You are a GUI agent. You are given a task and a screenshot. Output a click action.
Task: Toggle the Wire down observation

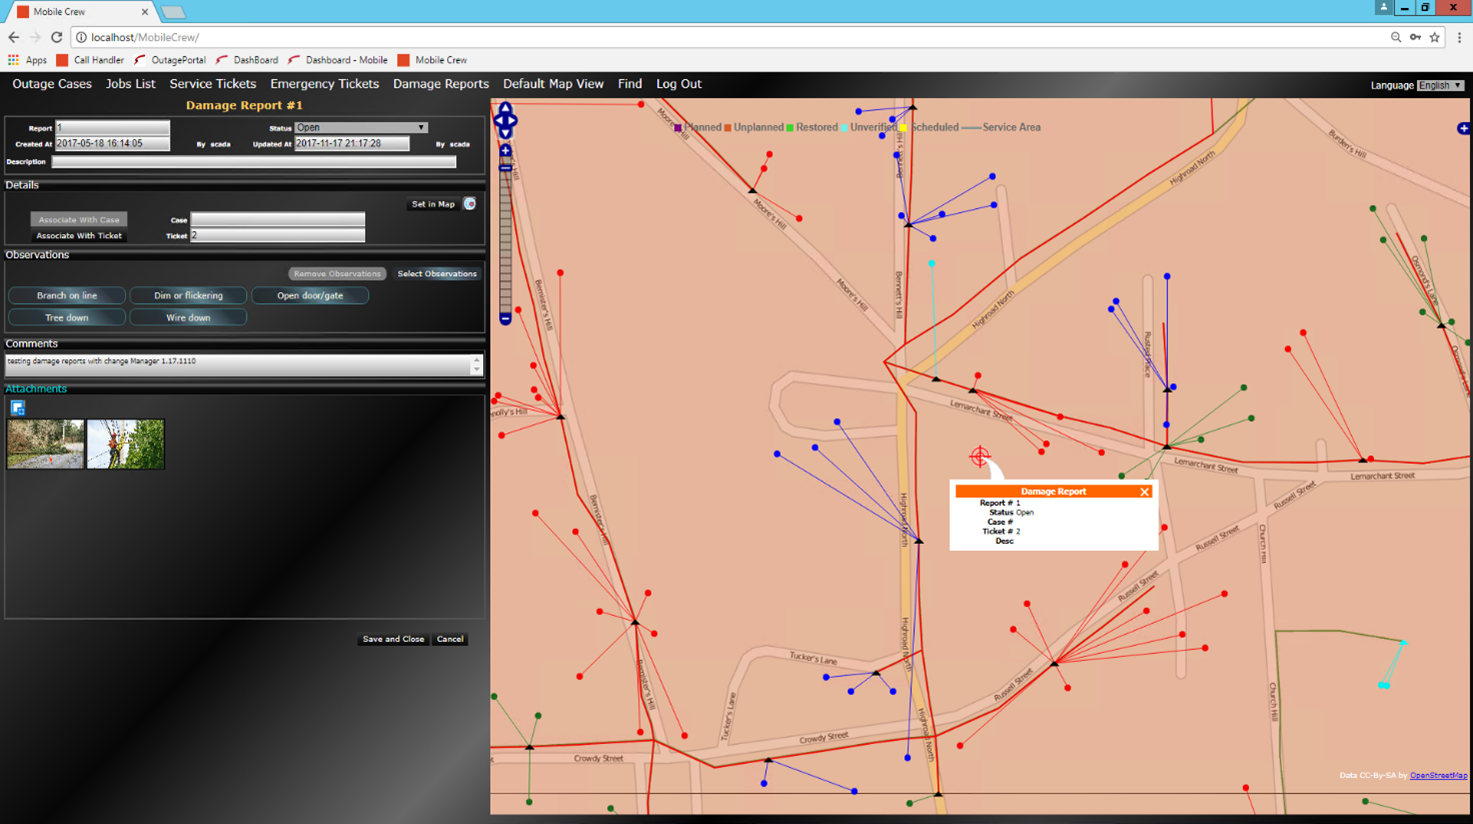pyautogui.click(x=188, y=318)
